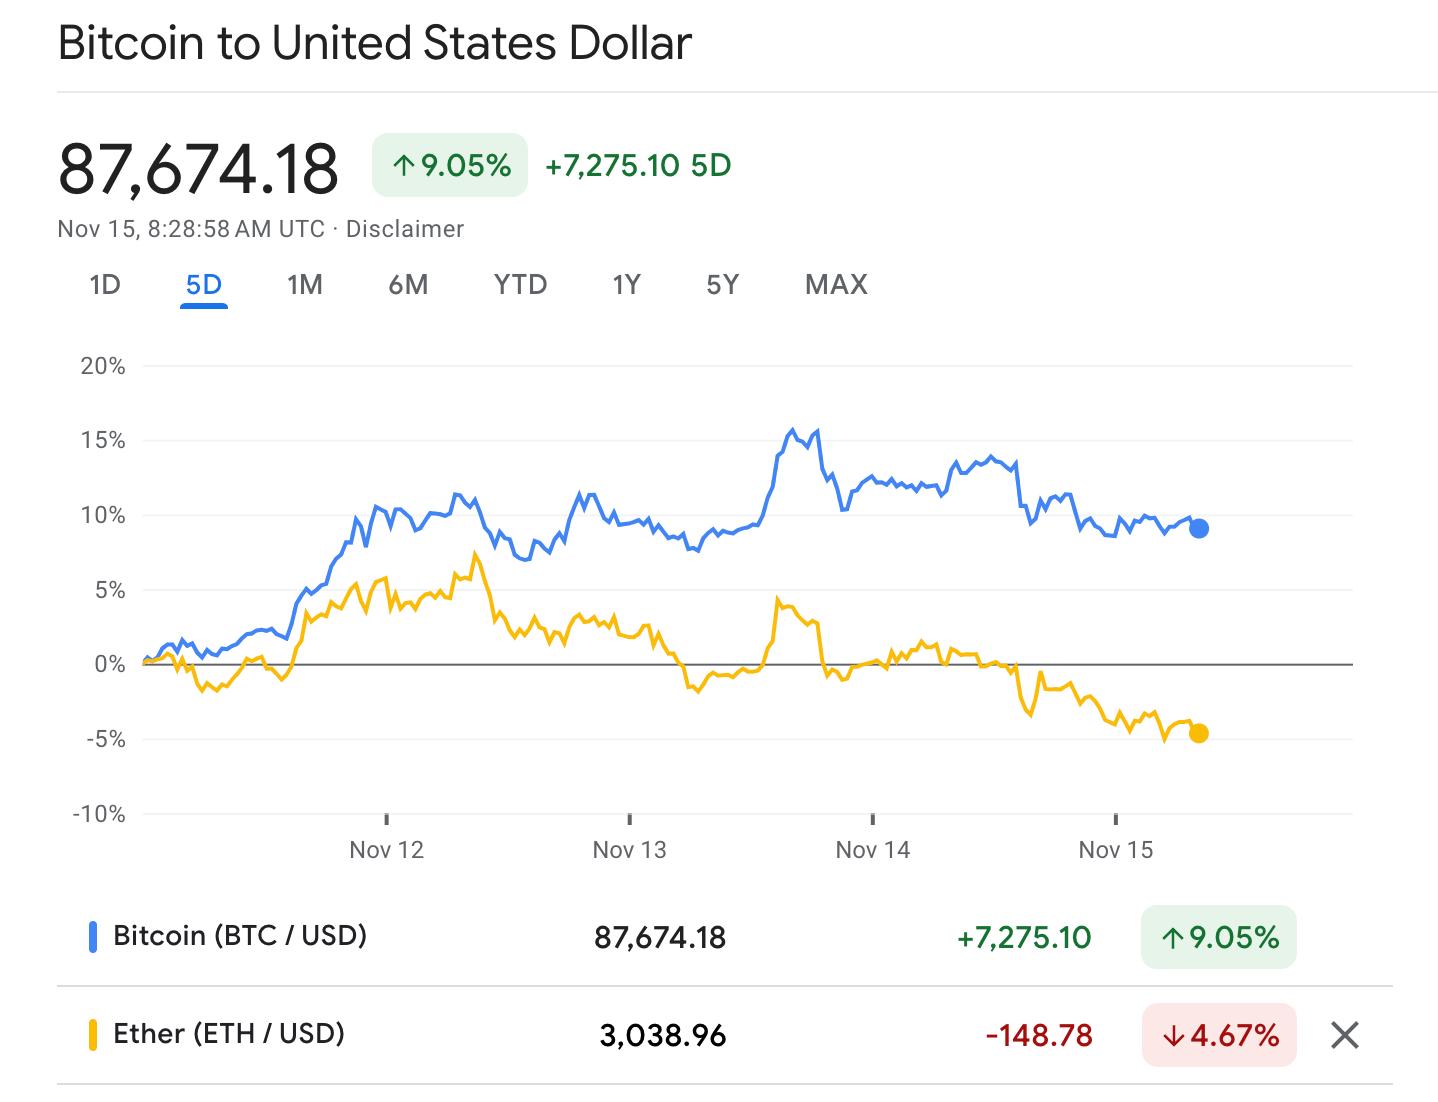
Task: Open the Disclaimer link
Action: [405, 229]
